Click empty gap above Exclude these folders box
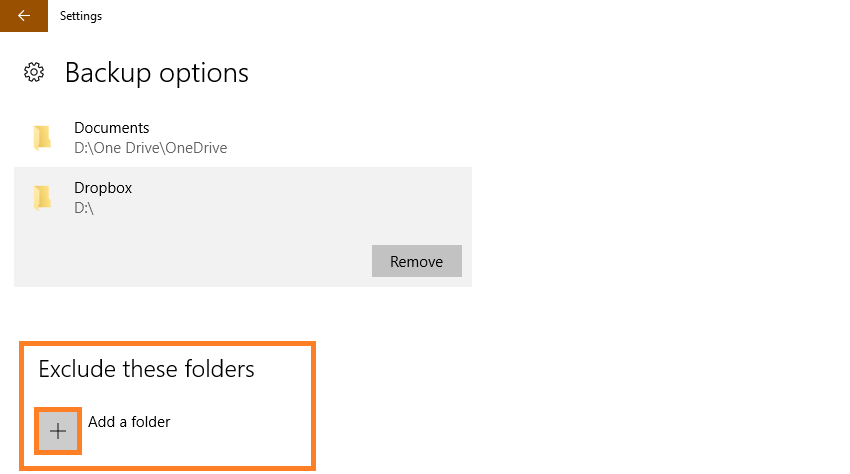 click(163, 315)
